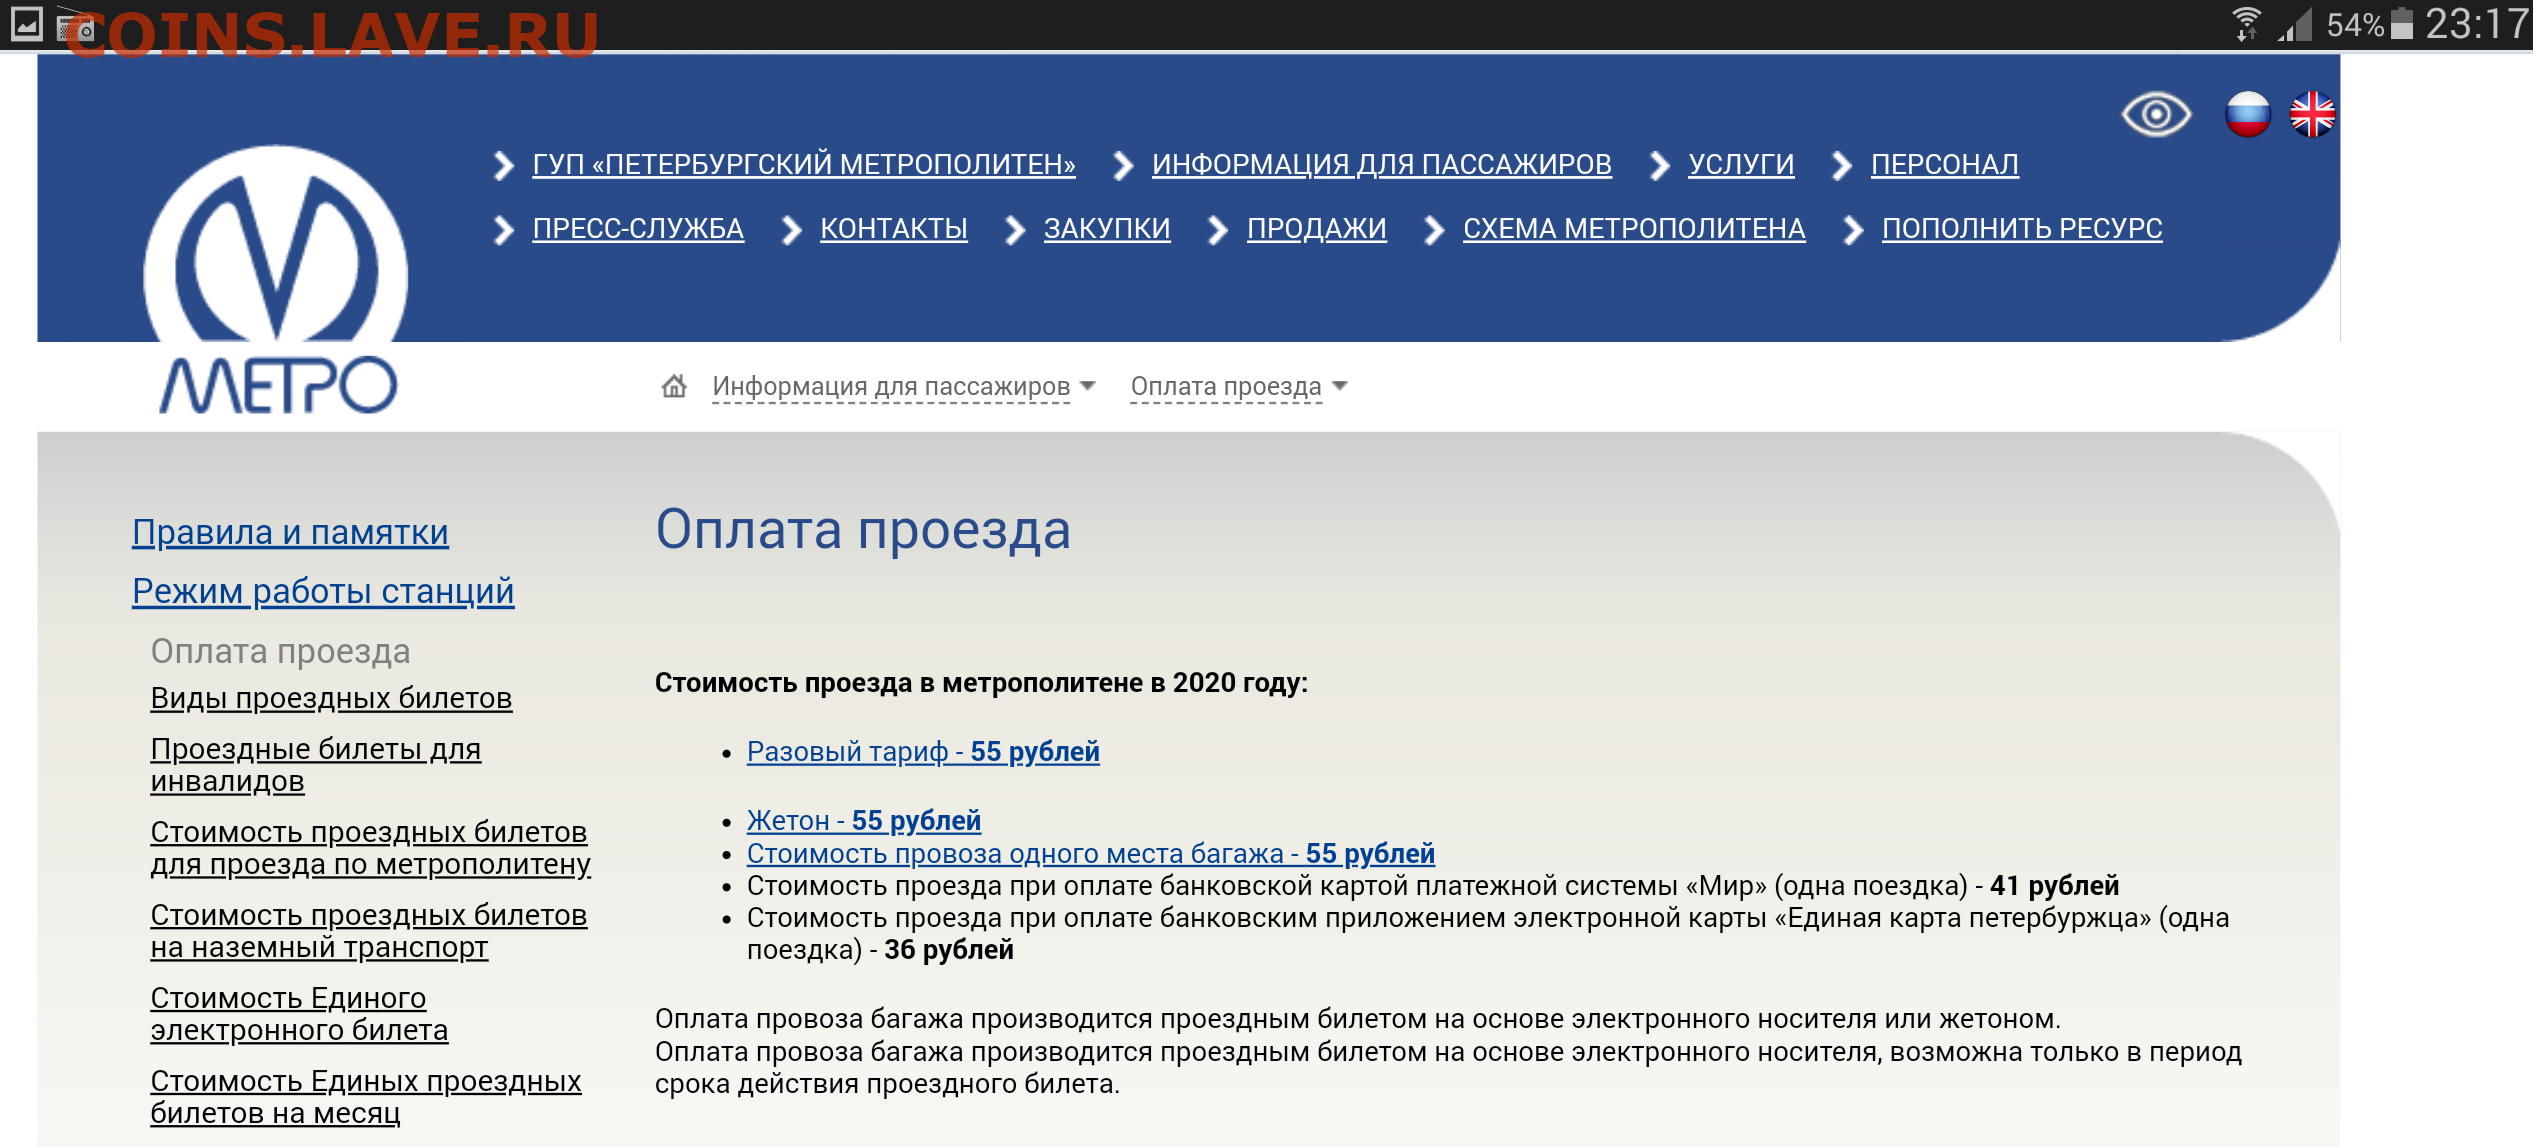Switch language via Russian flag icon
2533x1147 pixels.
[x=2247, y=115]
